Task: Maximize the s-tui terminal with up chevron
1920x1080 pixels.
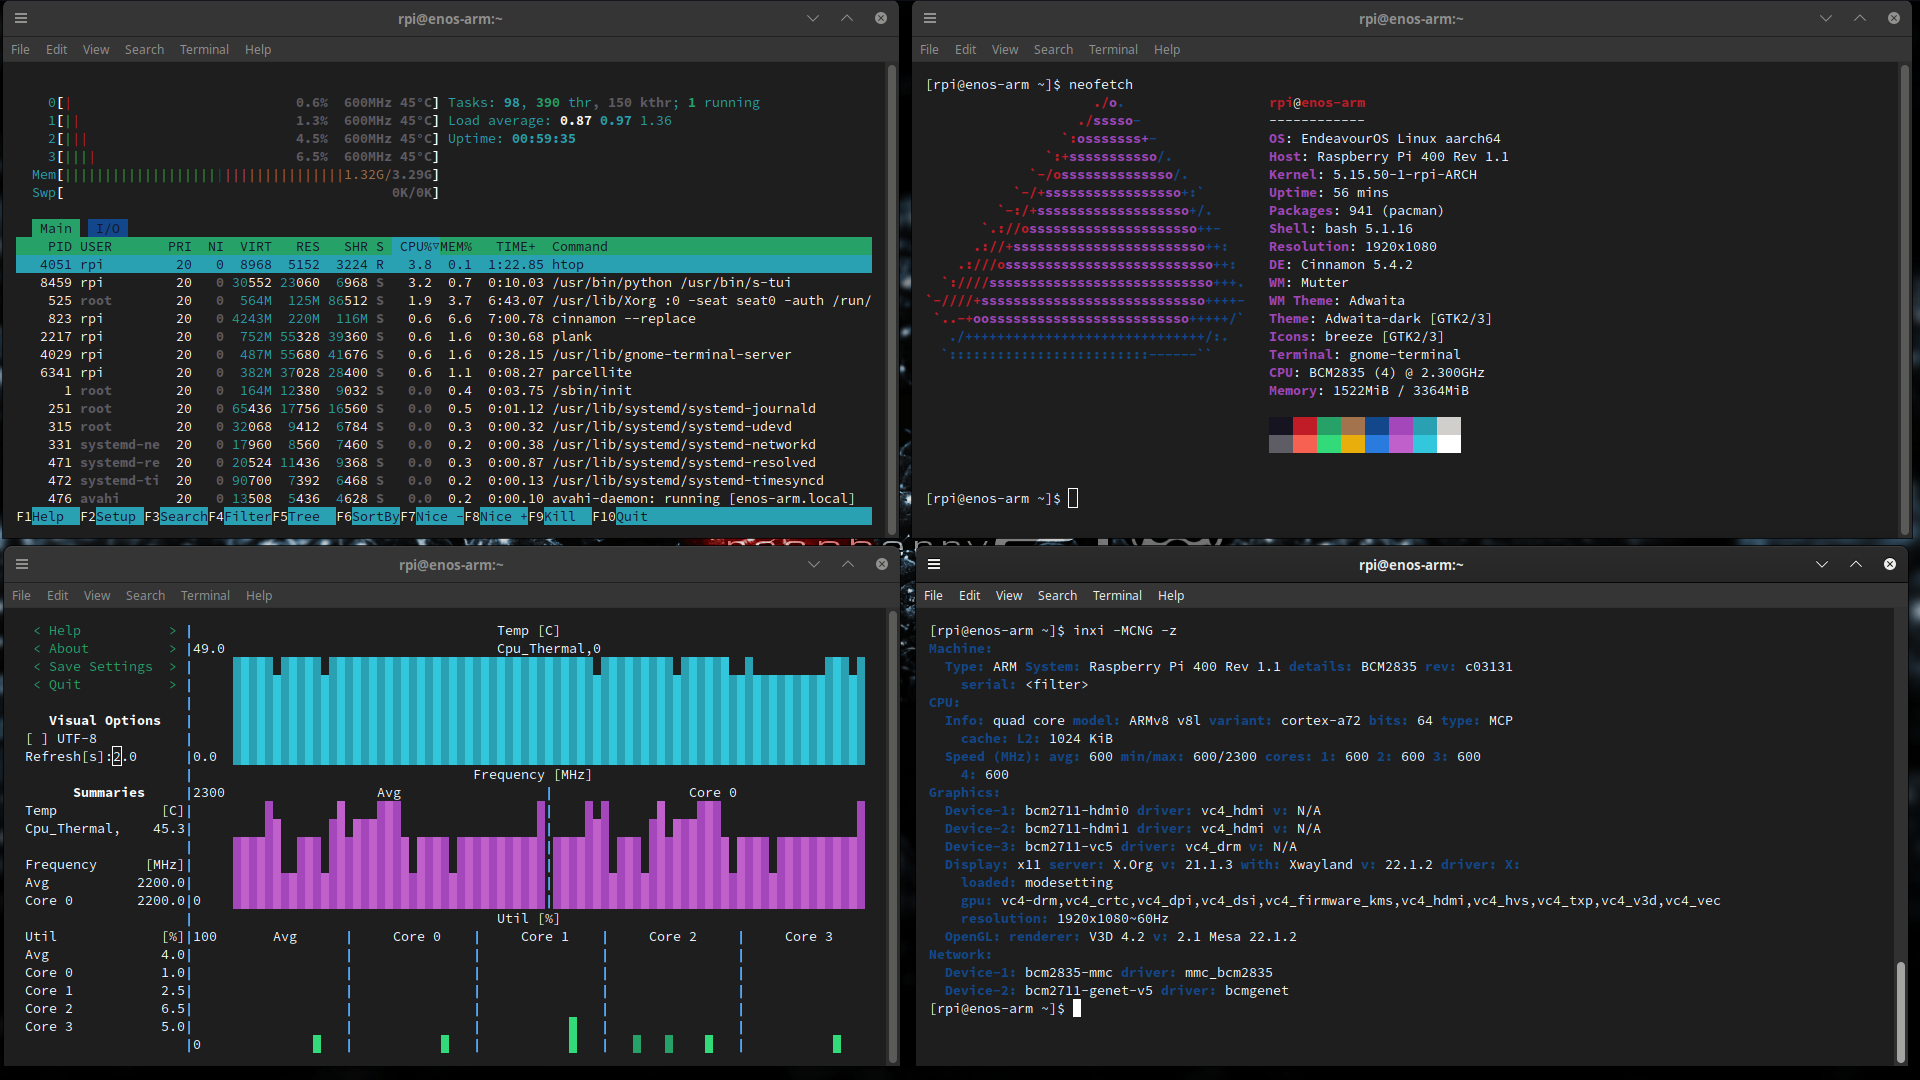Action: point(847,564)
